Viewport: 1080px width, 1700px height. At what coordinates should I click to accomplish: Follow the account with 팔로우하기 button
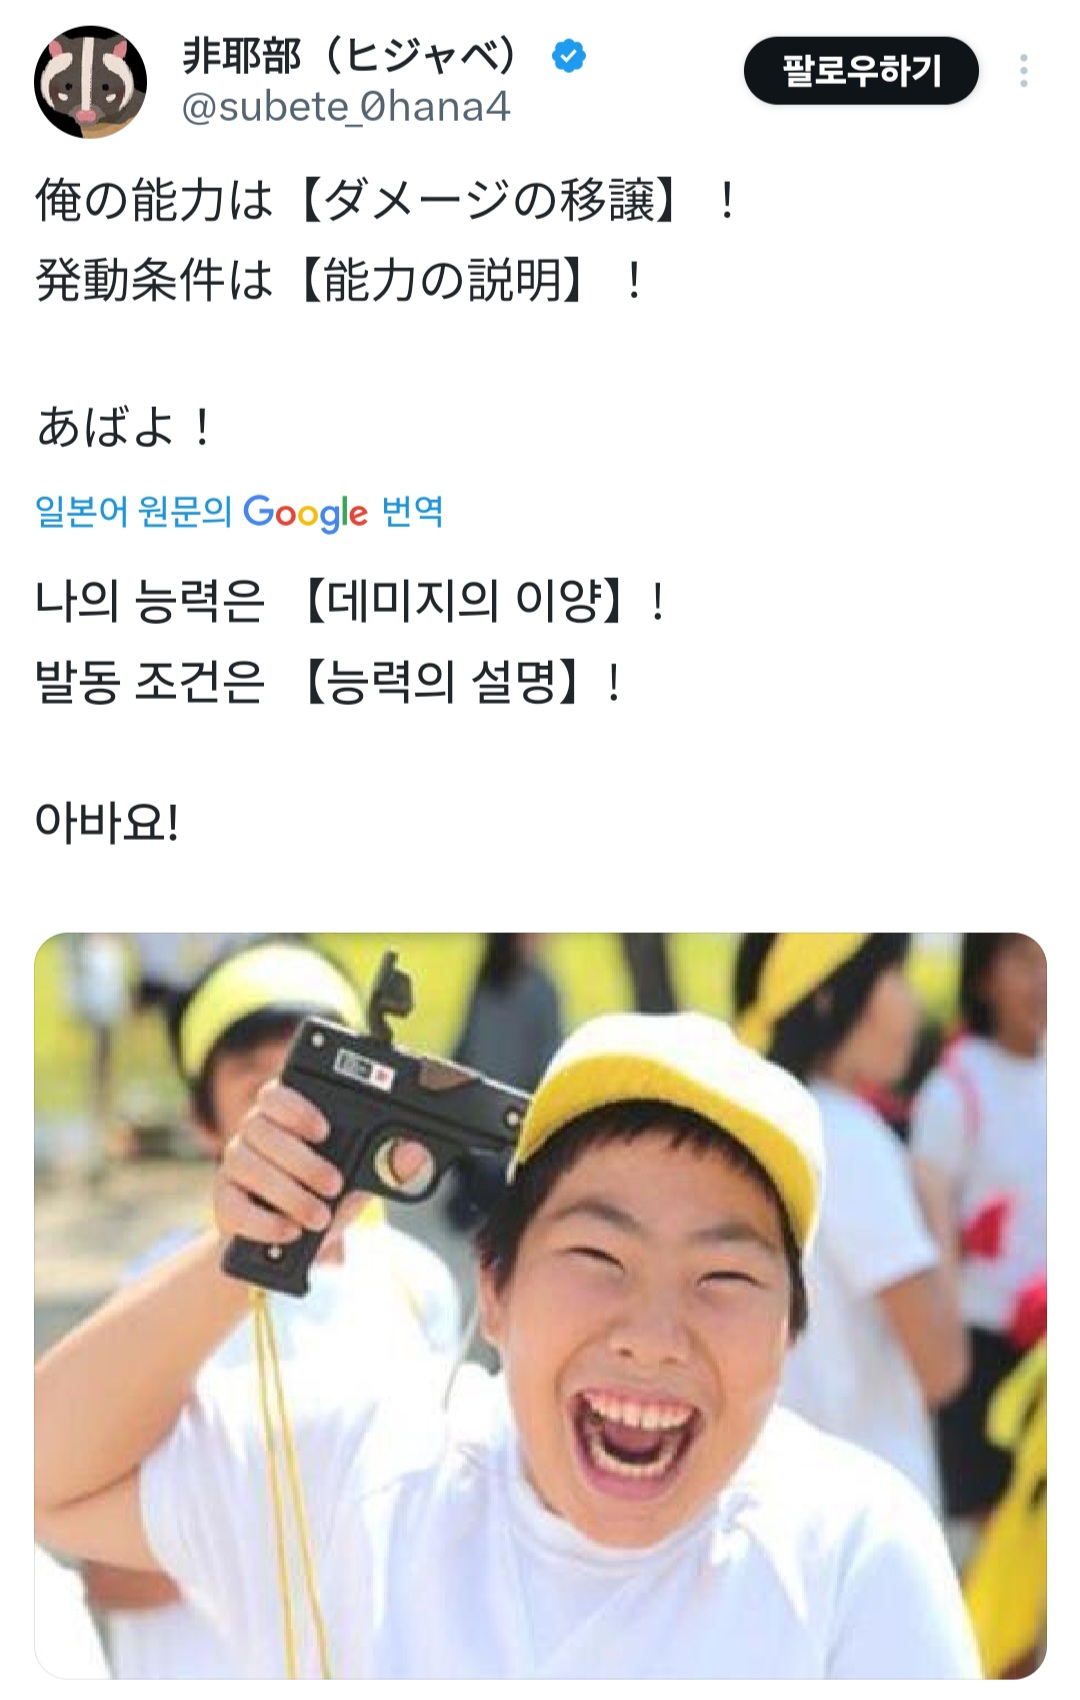tap(861, 71)
